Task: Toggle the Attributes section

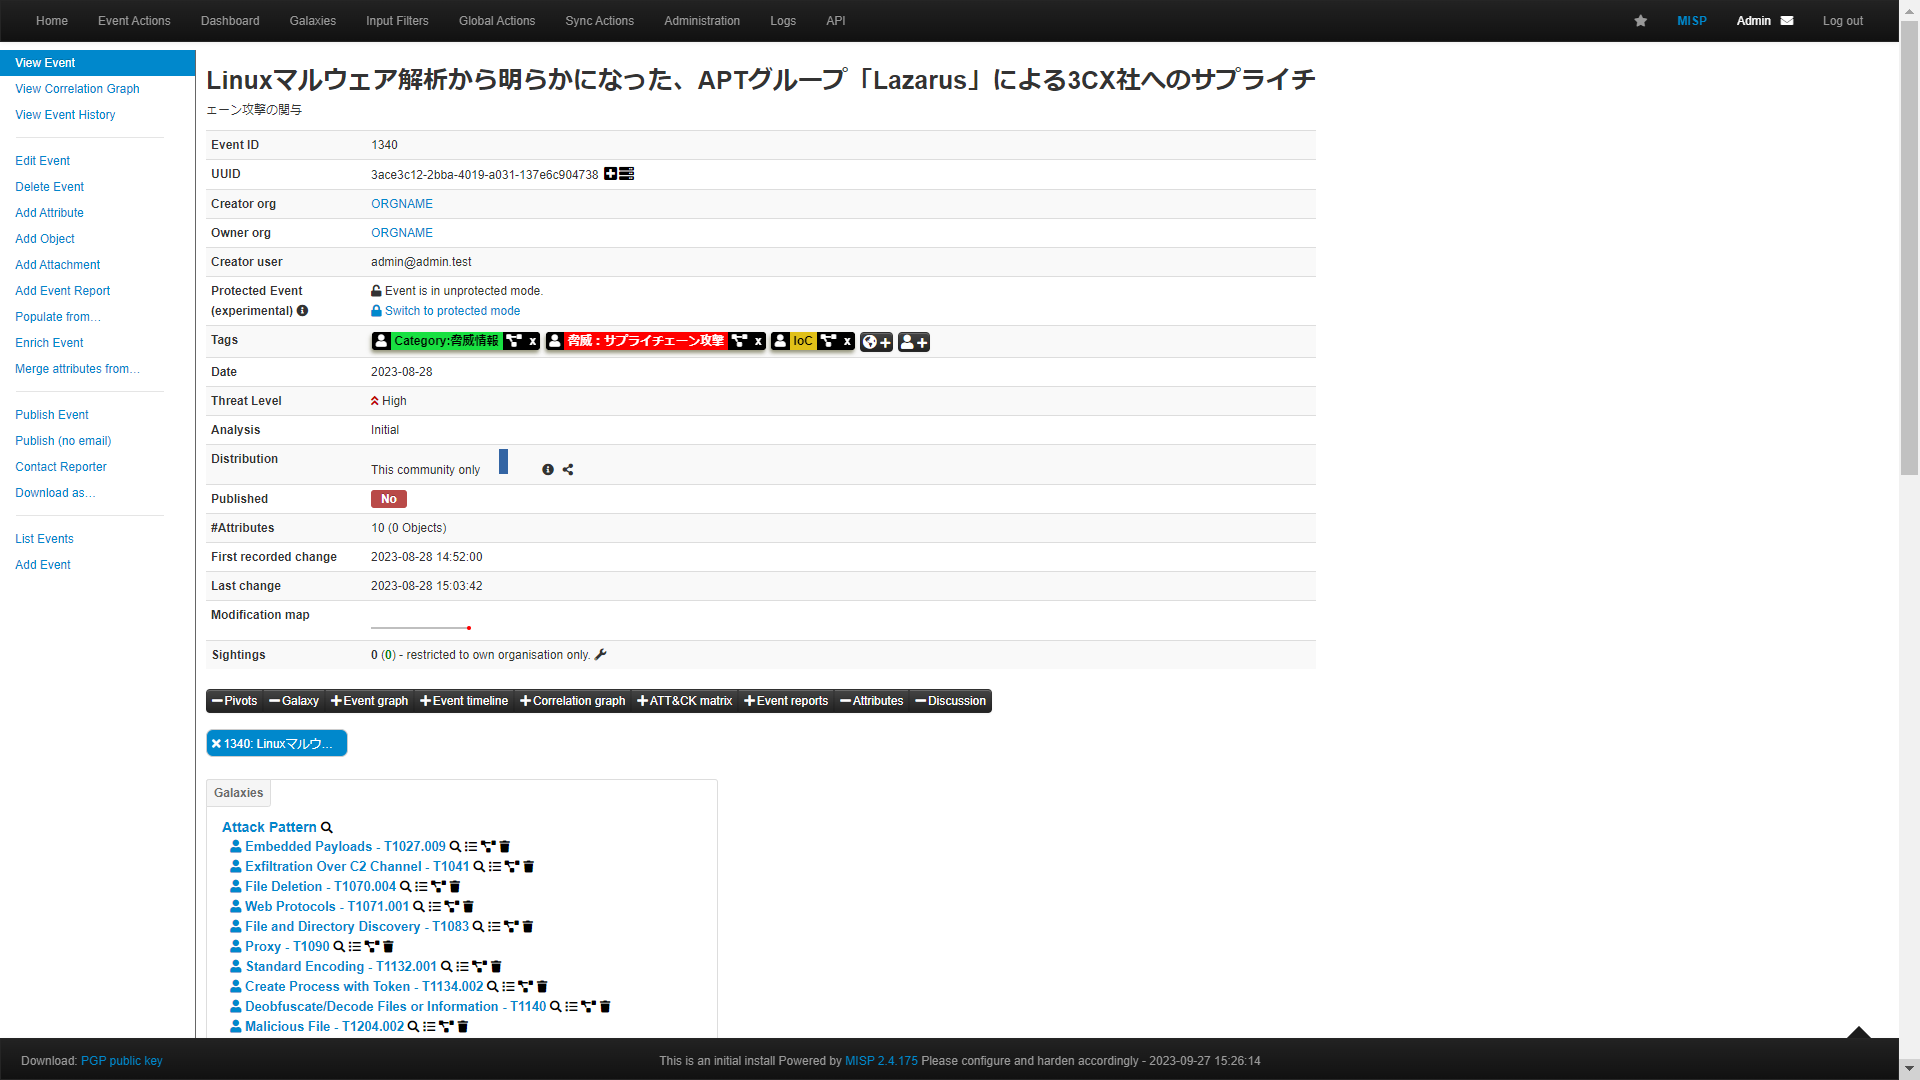Action: pyautogui.click(x=872, y=701)
